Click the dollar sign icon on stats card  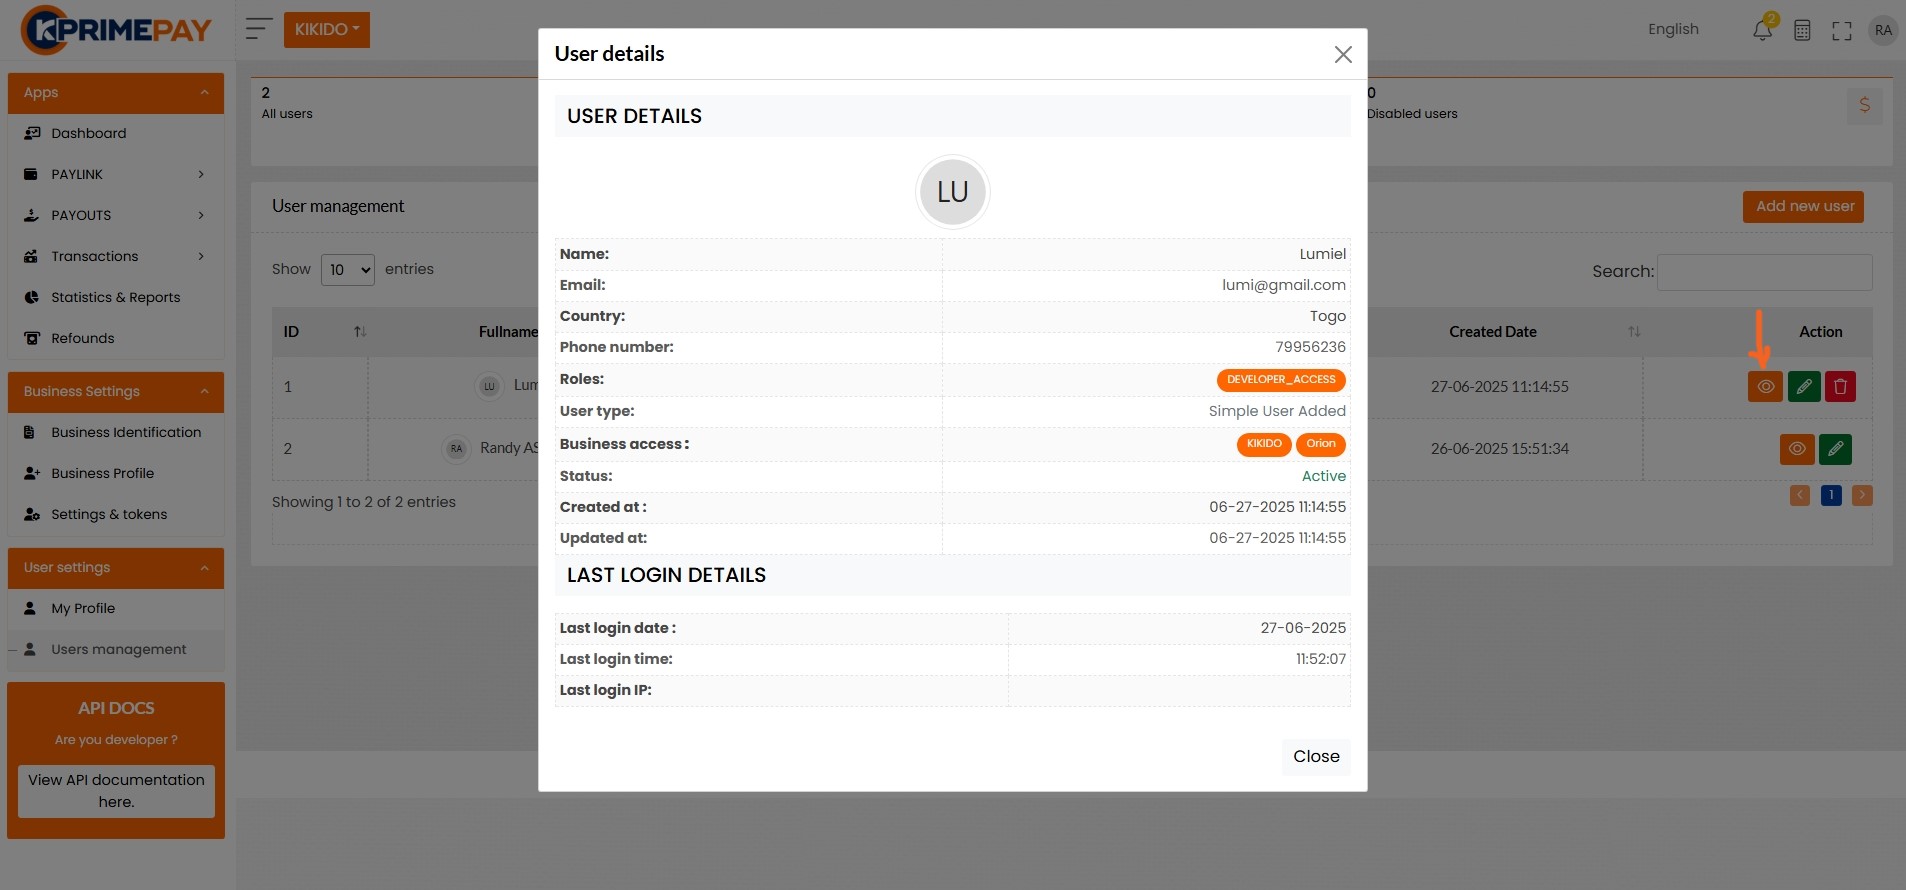pyautogui.click(x=1864, y=106)
